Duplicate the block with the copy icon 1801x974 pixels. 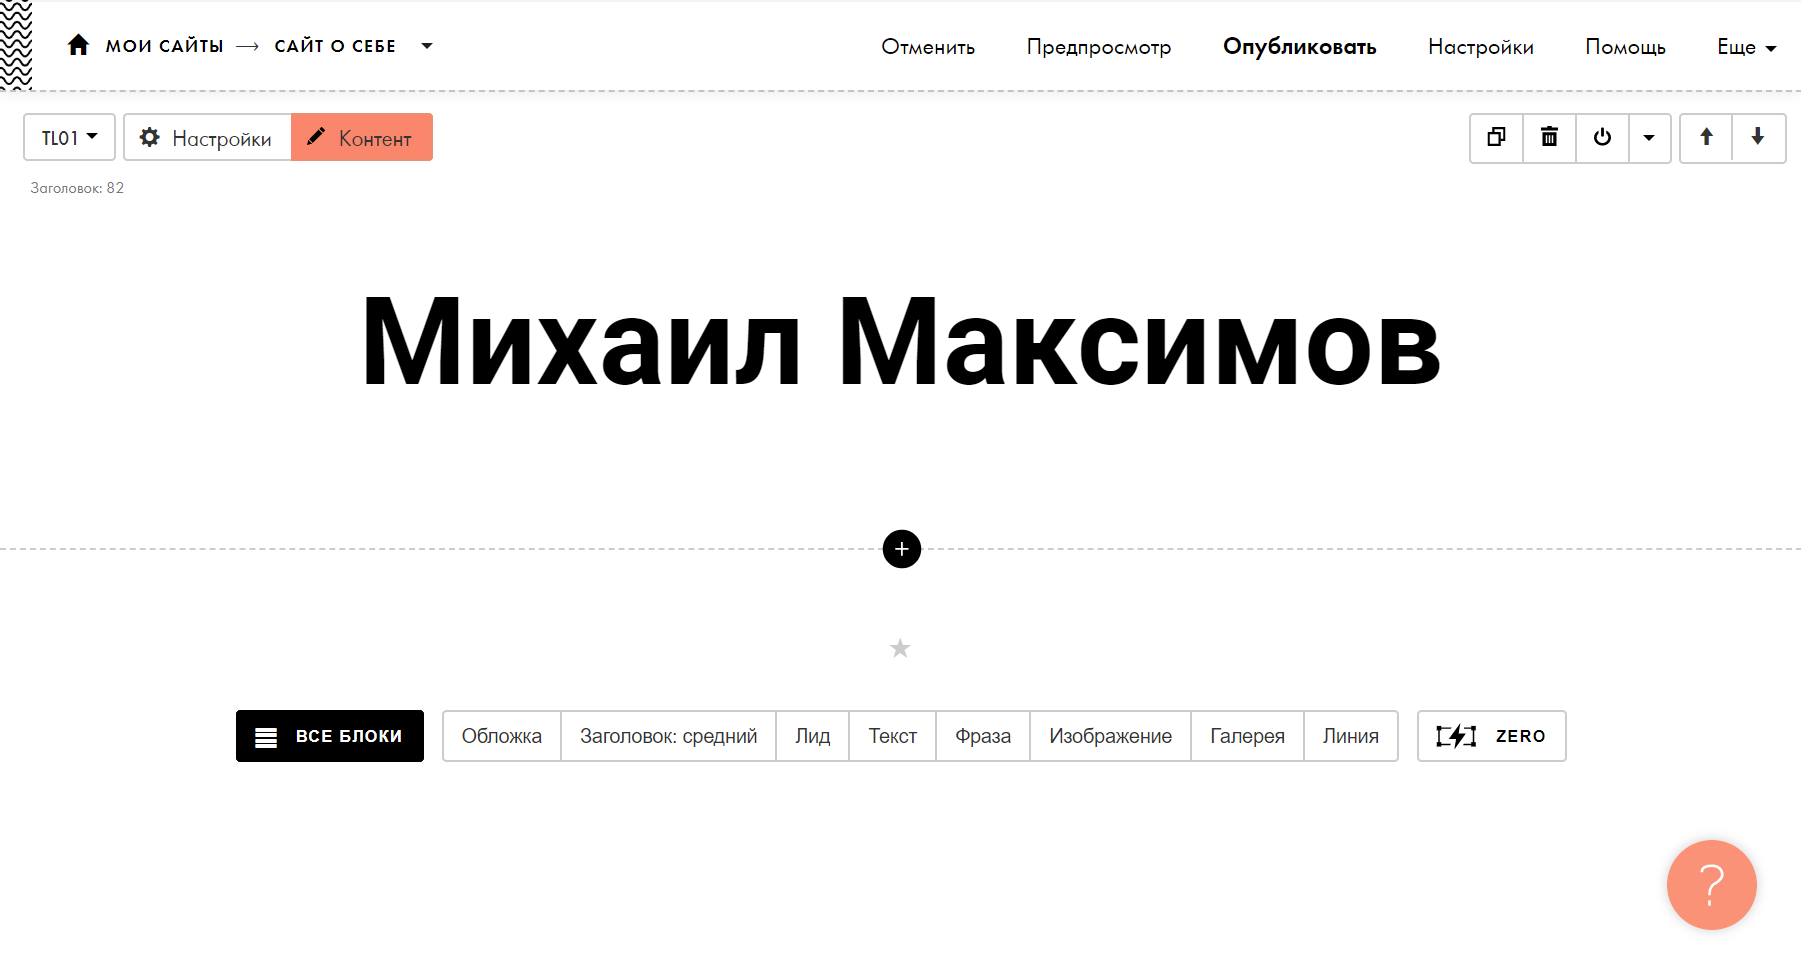pyautogui.click(x=1496, y=137)
